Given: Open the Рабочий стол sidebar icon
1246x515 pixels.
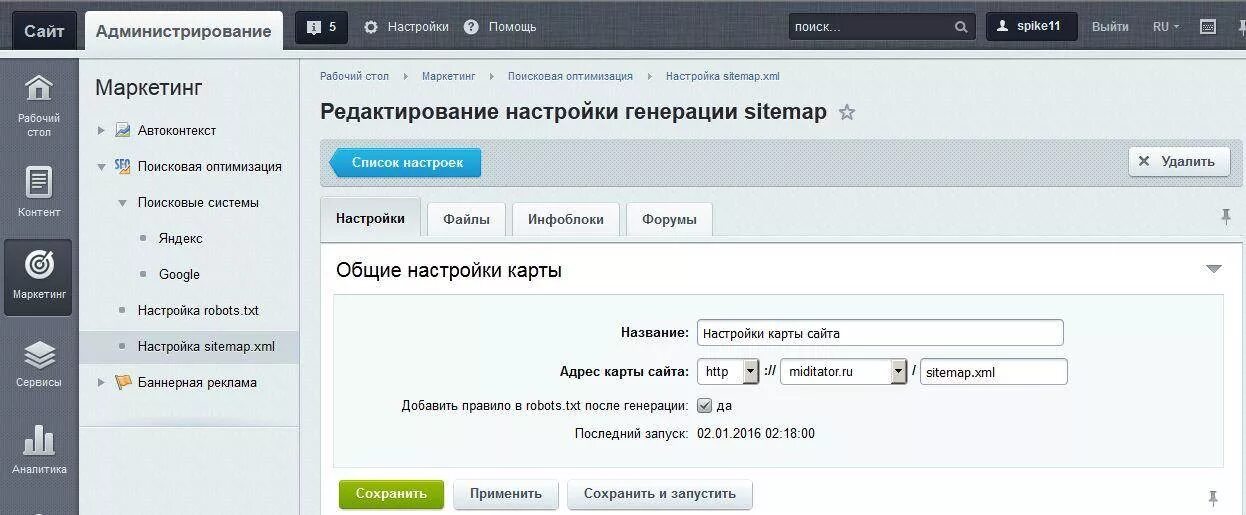Looking at the screenshot, I should point(38,87).
